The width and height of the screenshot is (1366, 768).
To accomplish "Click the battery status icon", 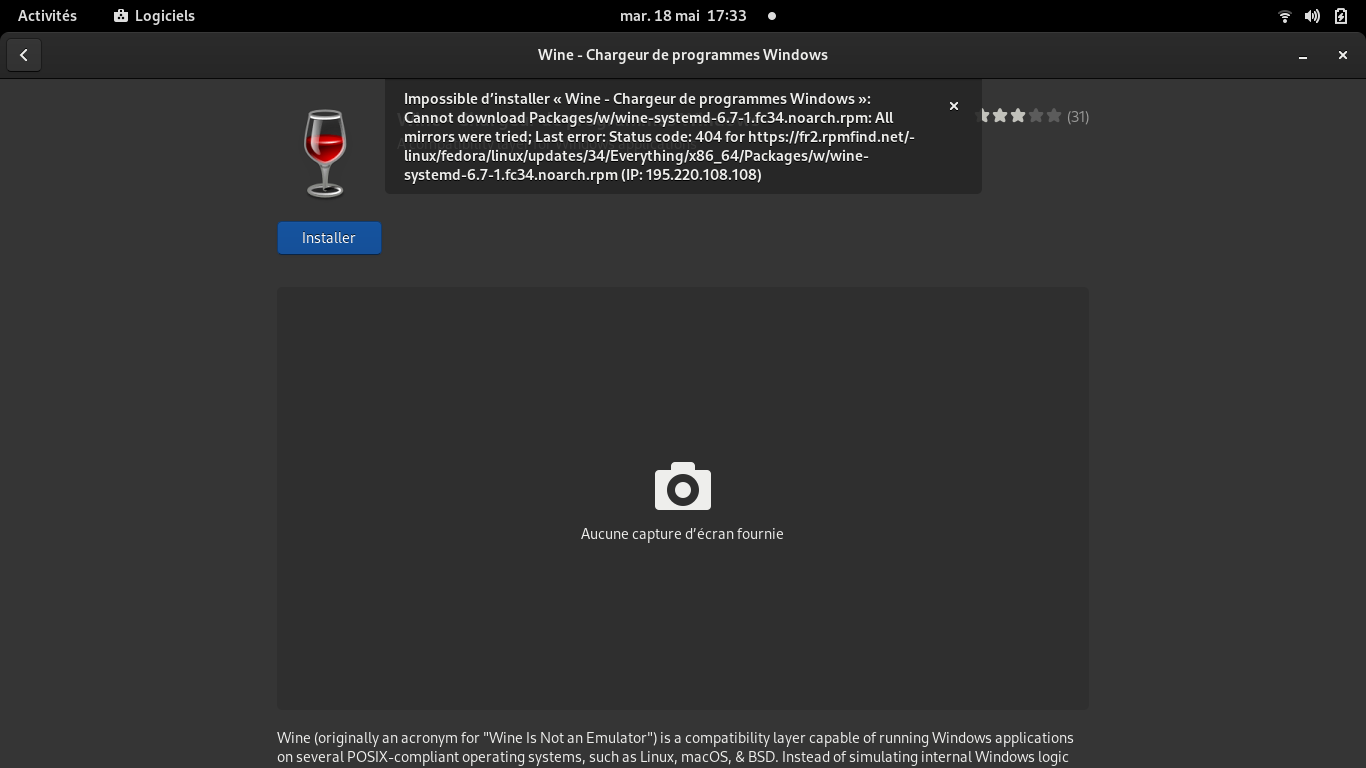I will coord(1341,16).
